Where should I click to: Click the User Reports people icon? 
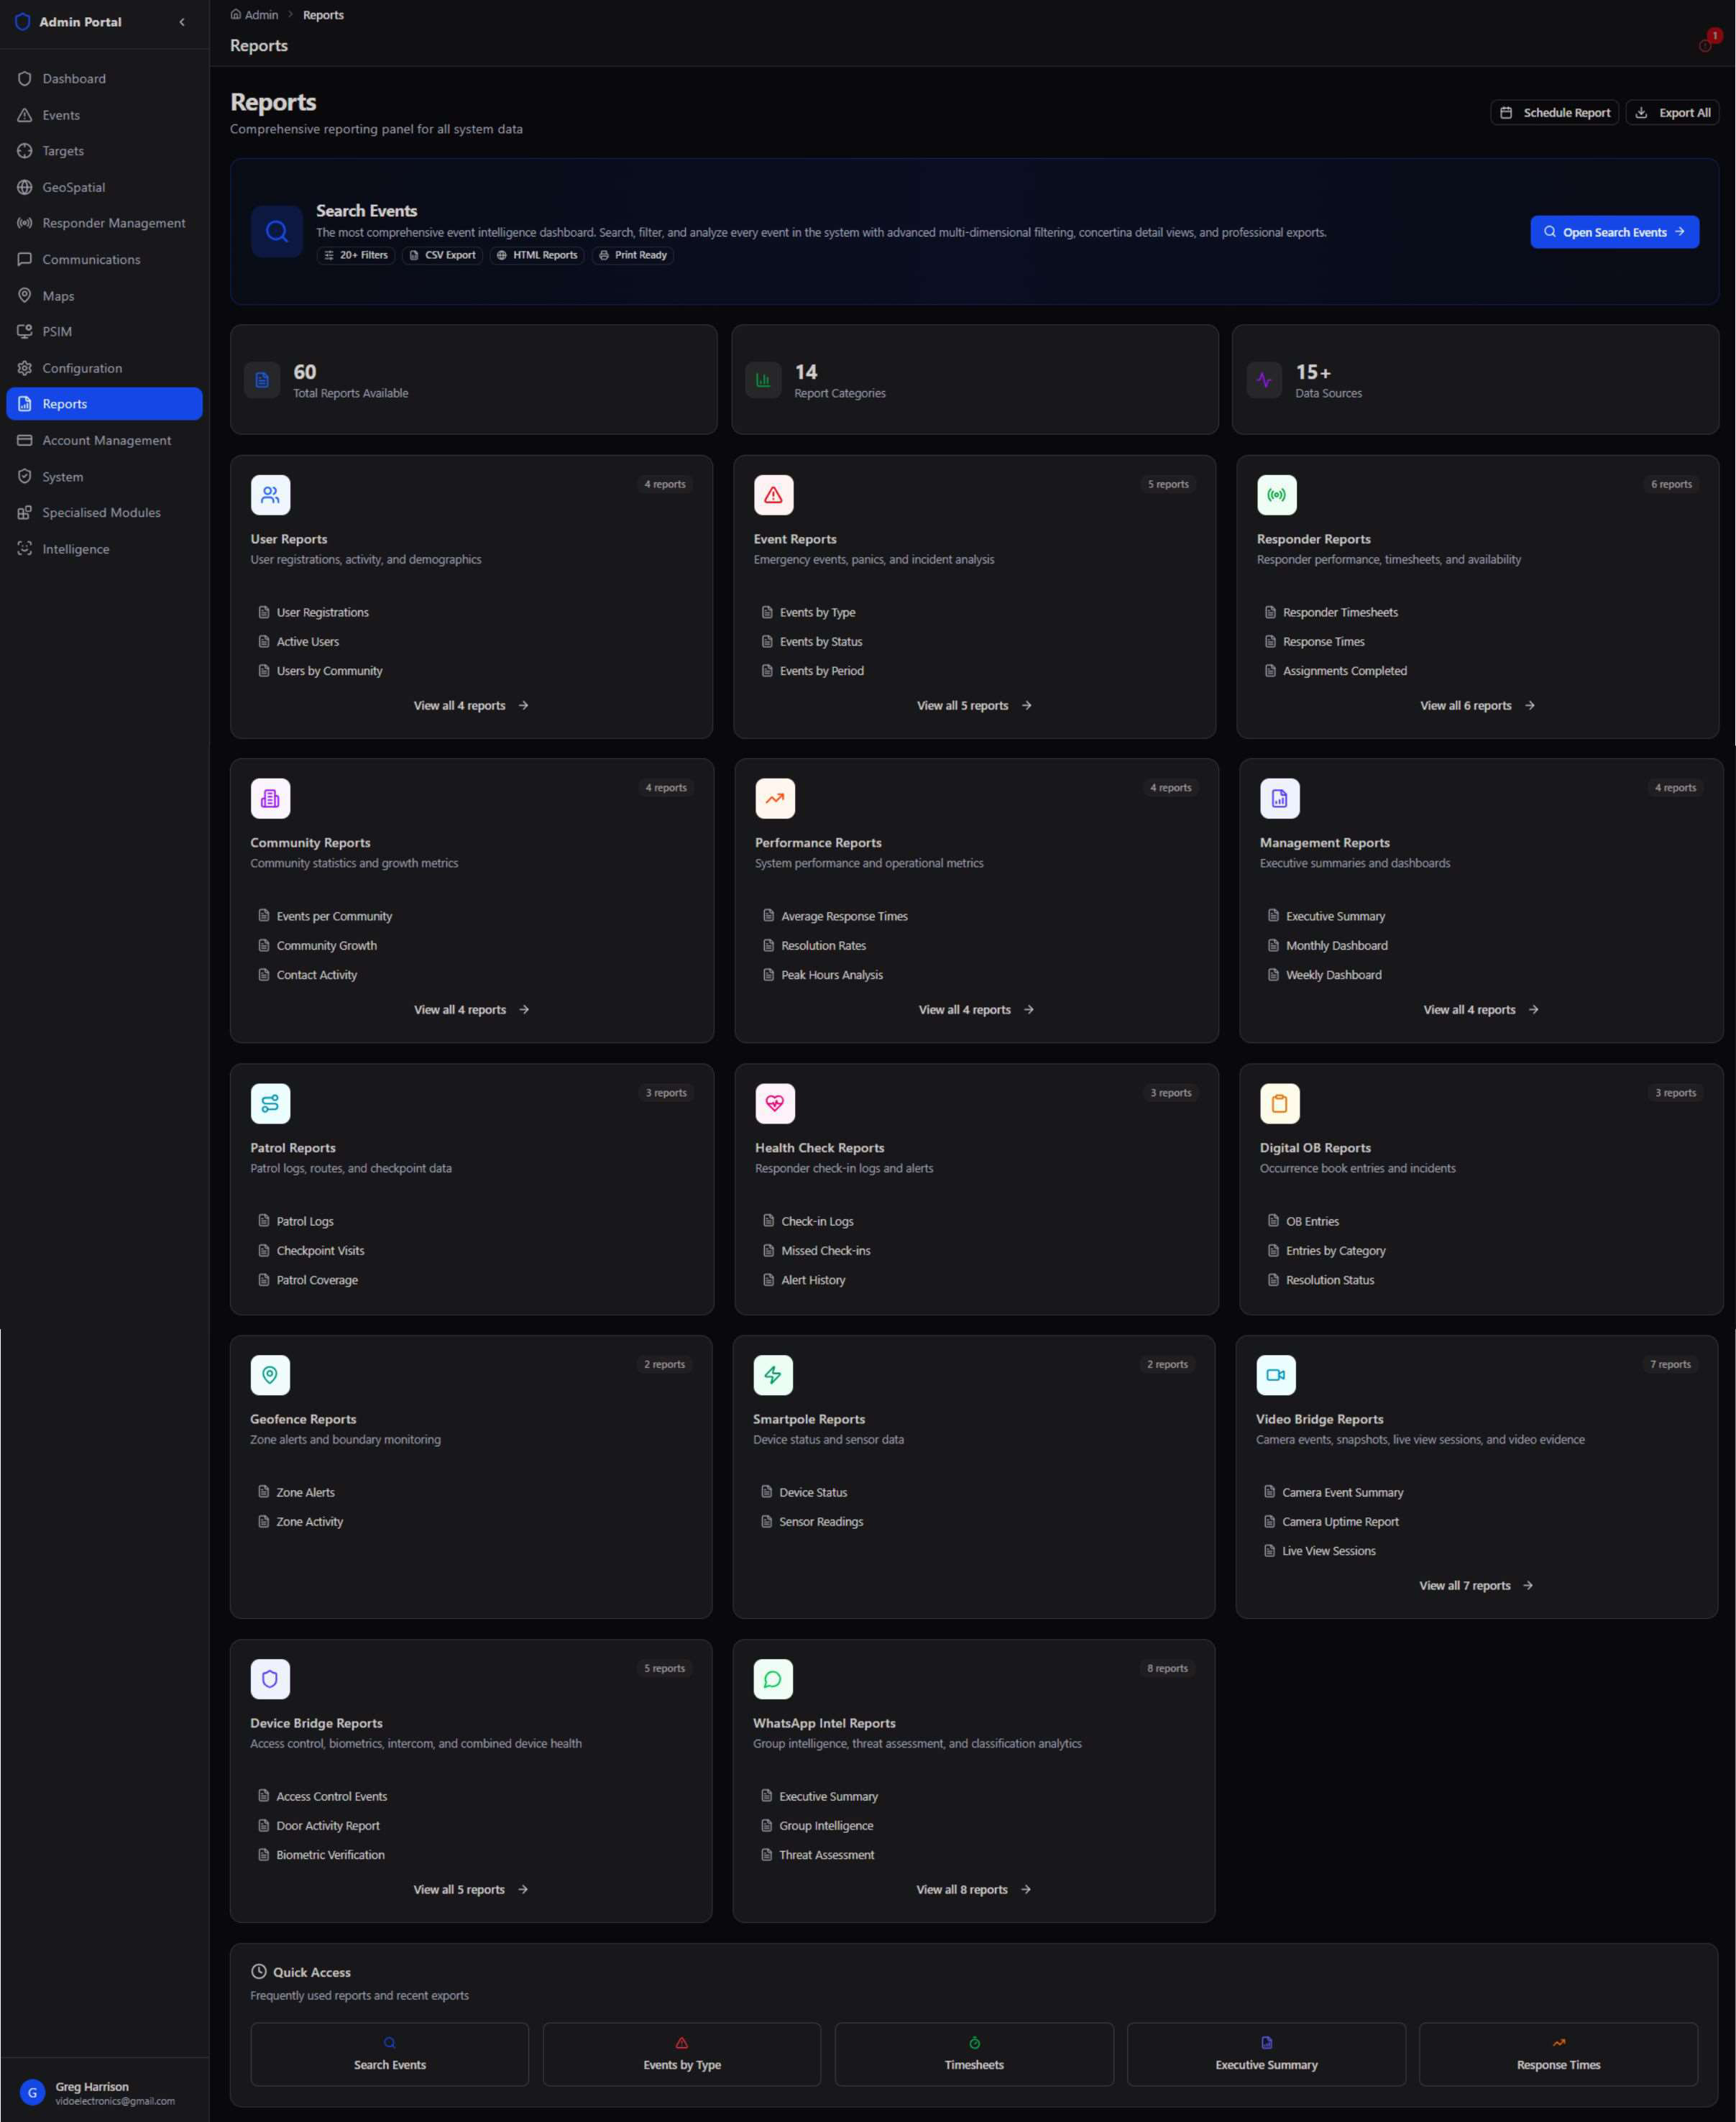click(270, 495)
